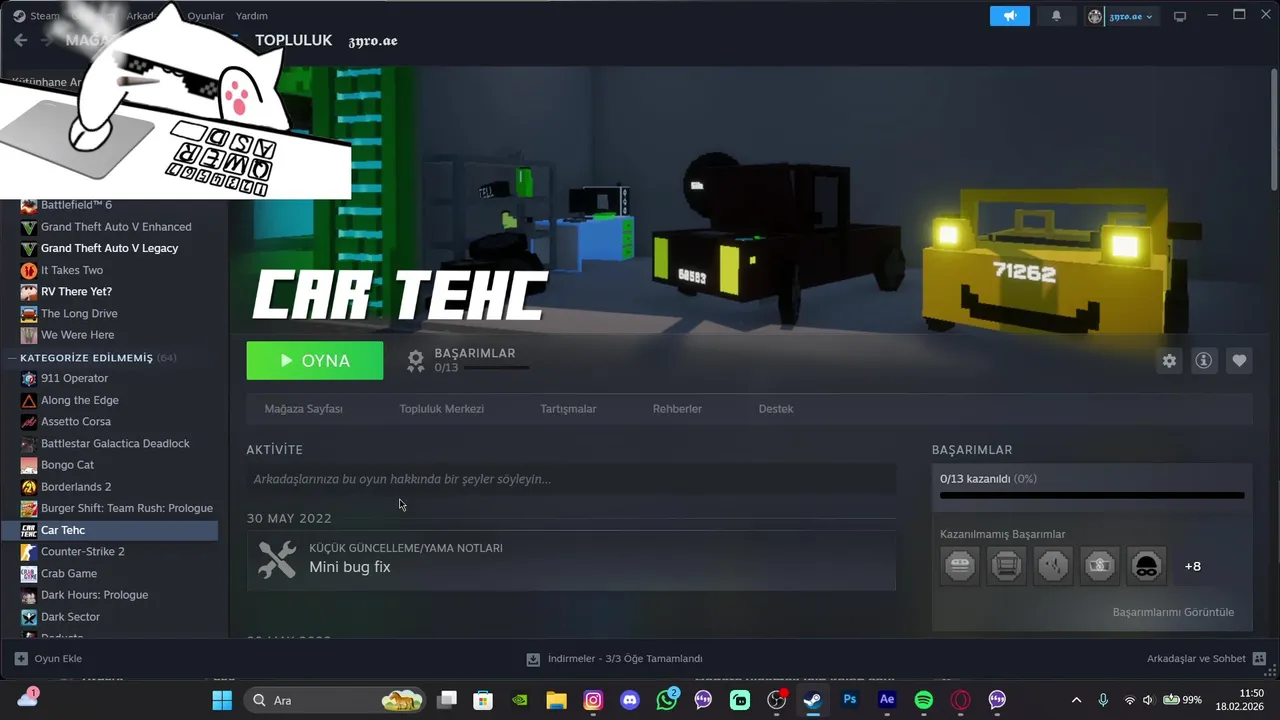The width and height of the screenshot is (1280, 720).
Task: Switch to Big Picture mode monitor icon
Action: 1180,16
